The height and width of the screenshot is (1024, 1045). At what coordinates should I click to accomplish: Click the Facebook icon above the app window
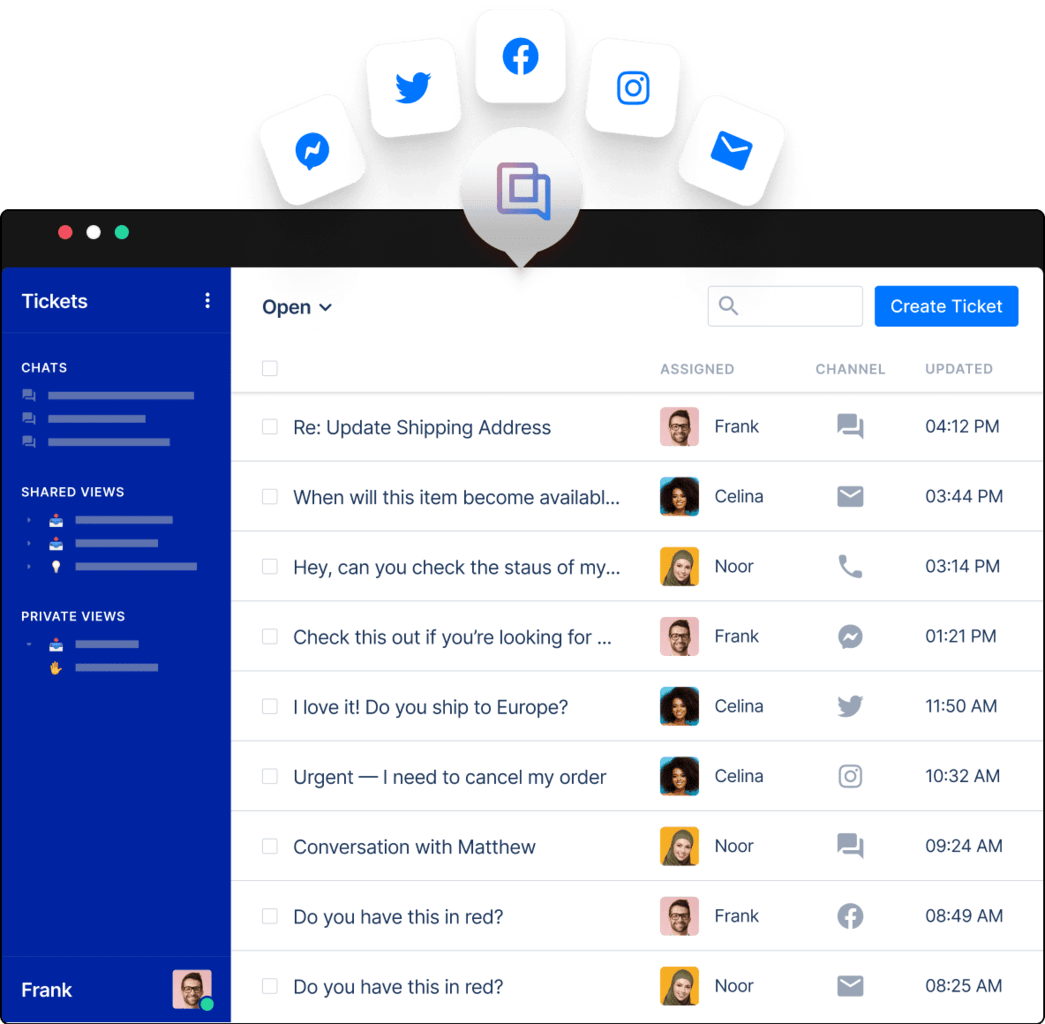tap(520, 57)
